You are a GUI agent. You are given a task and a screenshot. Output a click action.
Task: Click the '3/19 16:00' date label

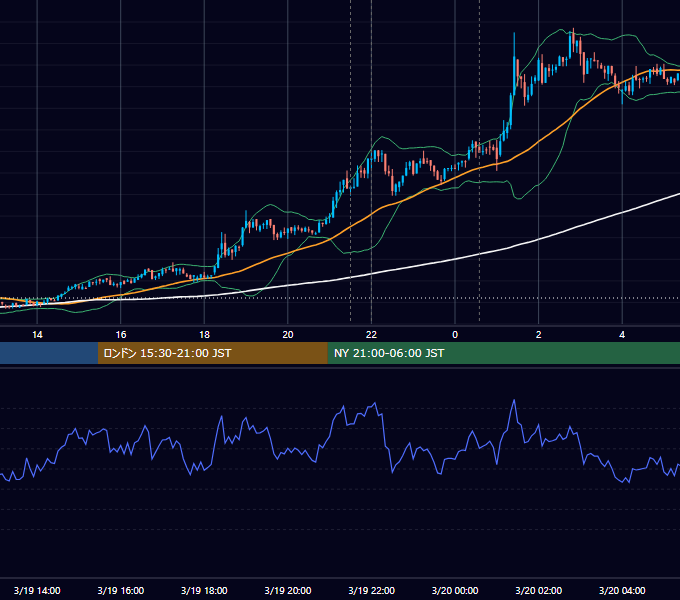click(121, 590)
